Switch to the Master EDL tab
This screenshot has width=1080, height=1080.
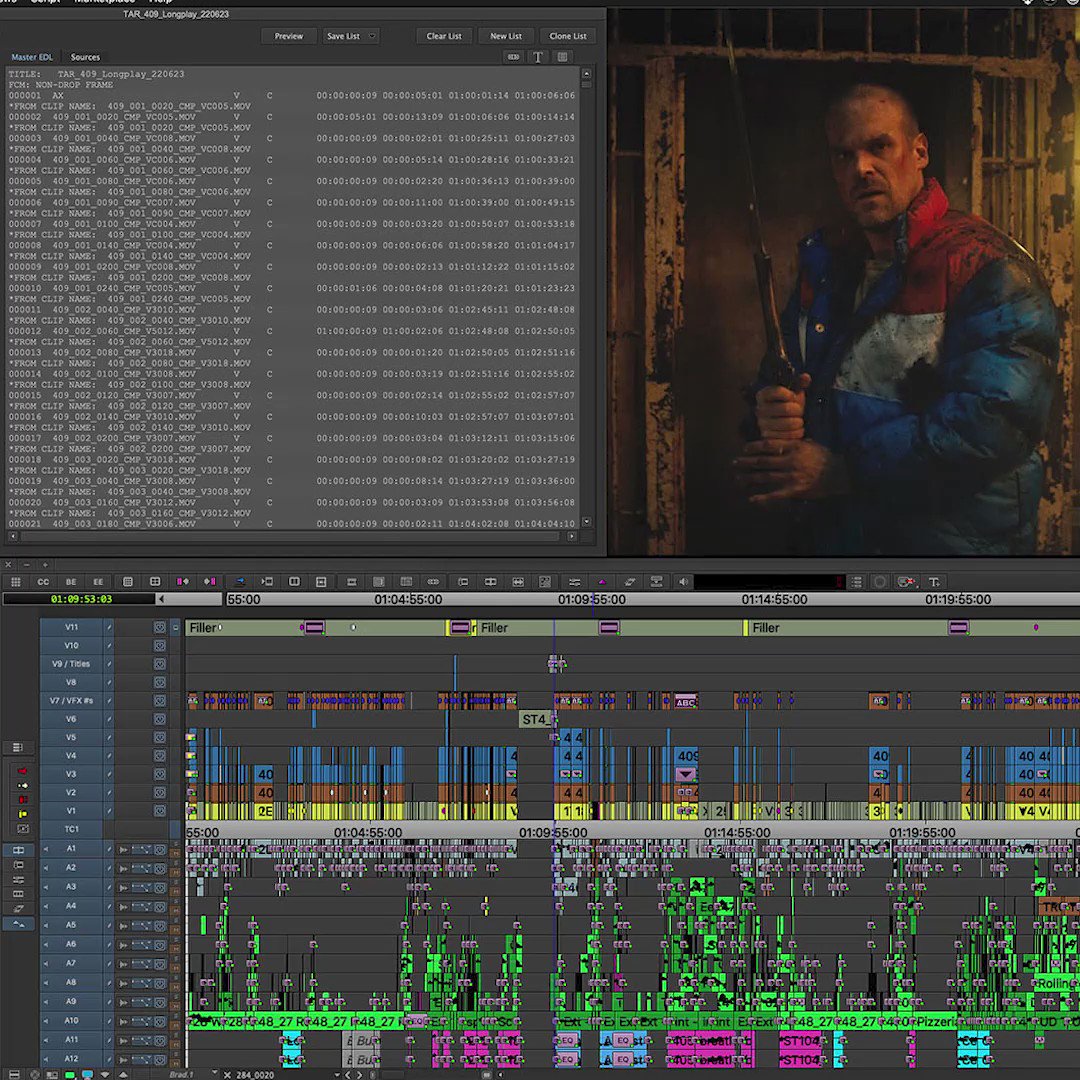pos(32,57)
